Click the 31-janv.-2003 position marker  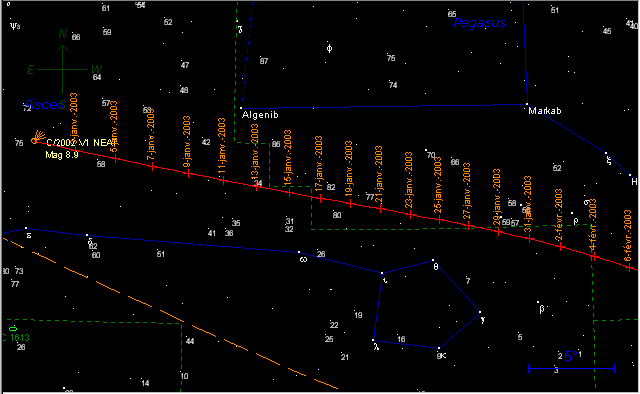click(x=529, y=239)
